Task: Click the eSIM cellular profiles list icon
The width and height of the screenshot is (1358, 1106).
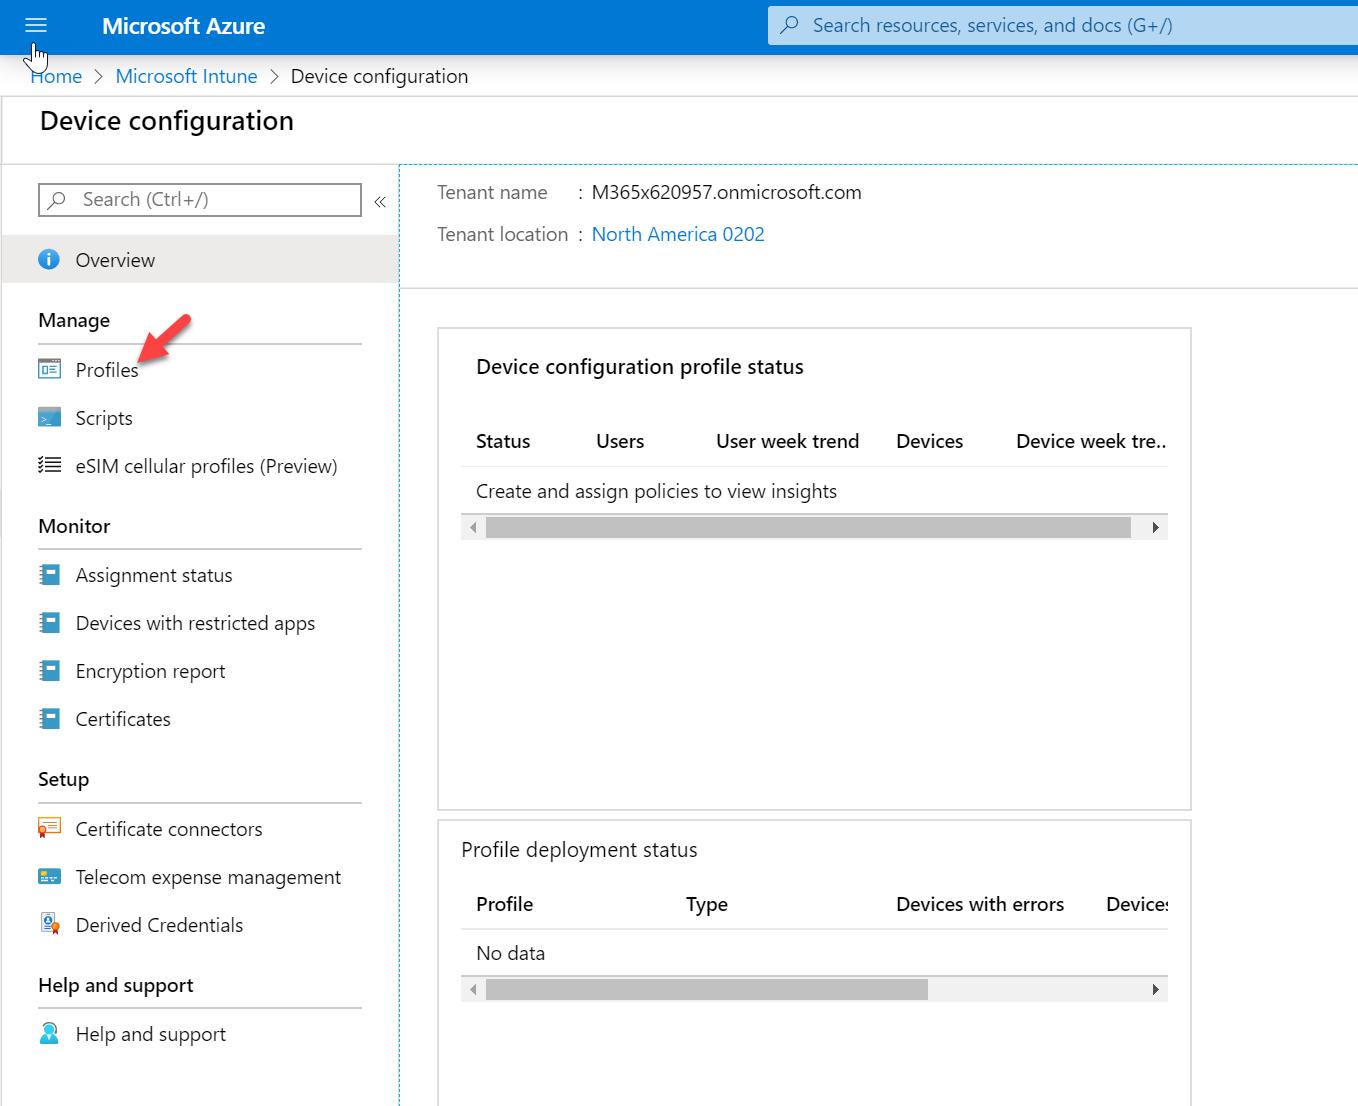Action: [49, 465]
